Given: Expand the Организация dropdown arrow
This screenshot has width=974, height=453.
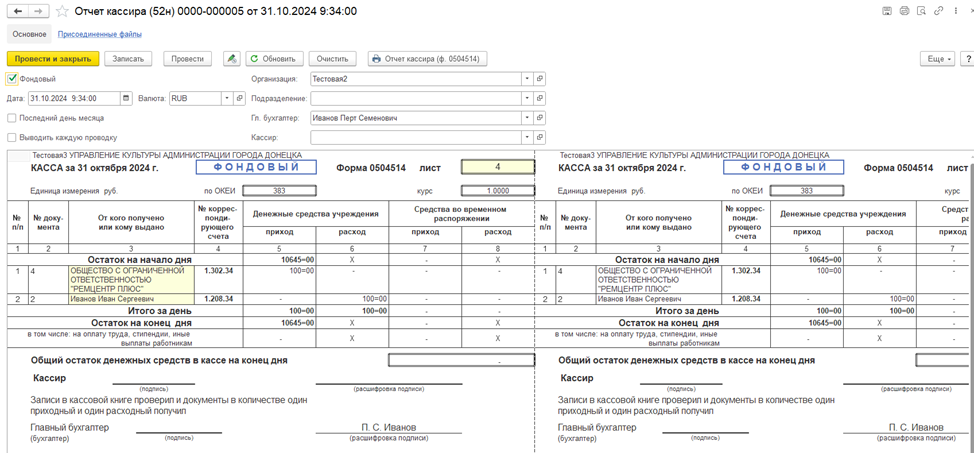Looking at the screenshot, I should point(527,79).
